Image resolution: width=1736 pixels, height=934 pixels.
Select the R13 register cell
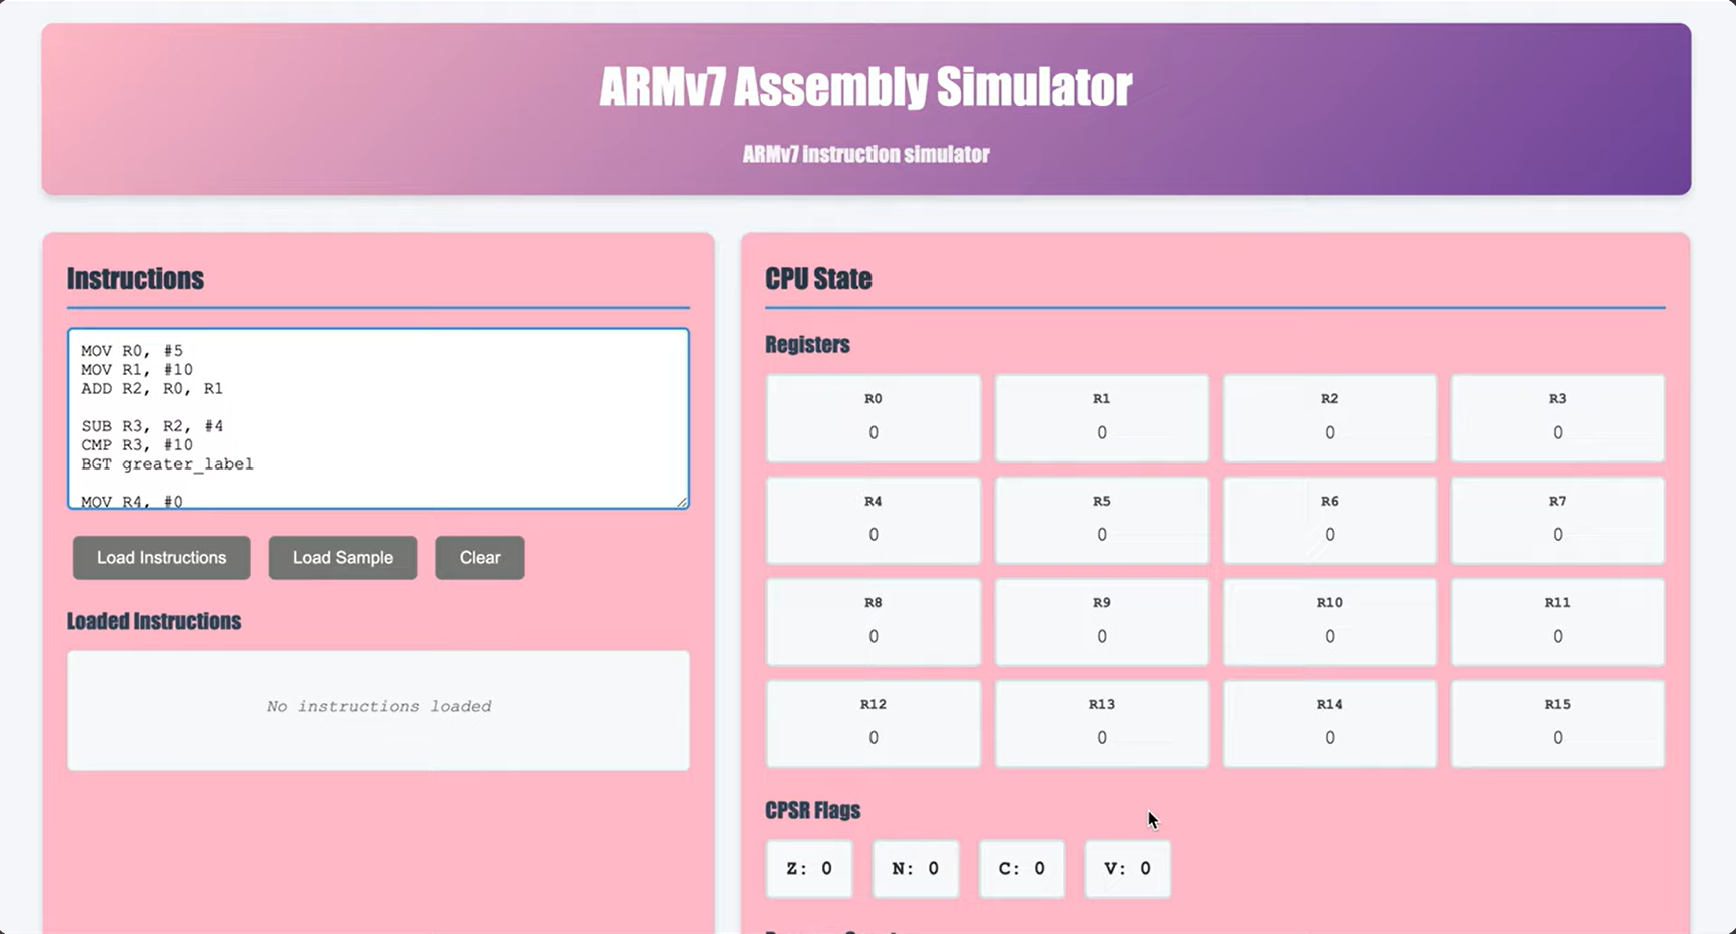[1101, 724]
